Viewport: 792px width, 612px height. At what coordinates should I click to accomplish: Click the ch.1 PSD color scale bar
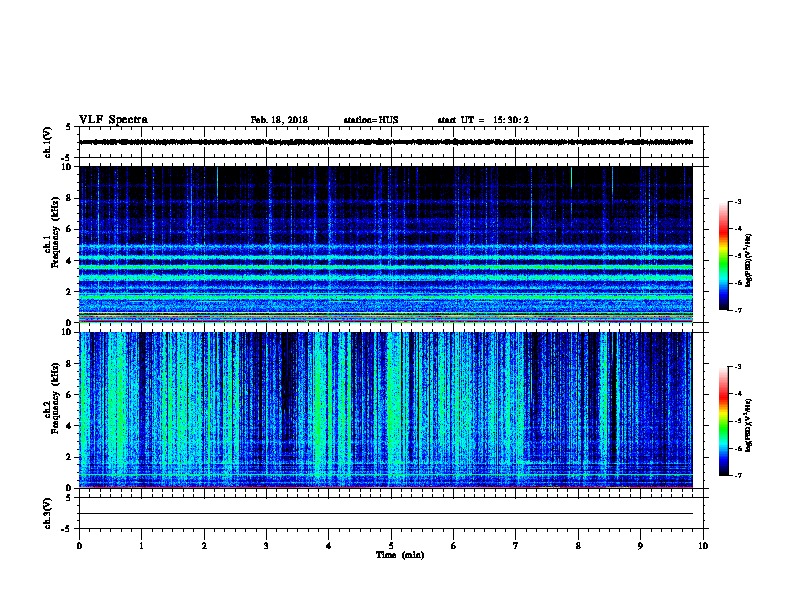[723, 256]
